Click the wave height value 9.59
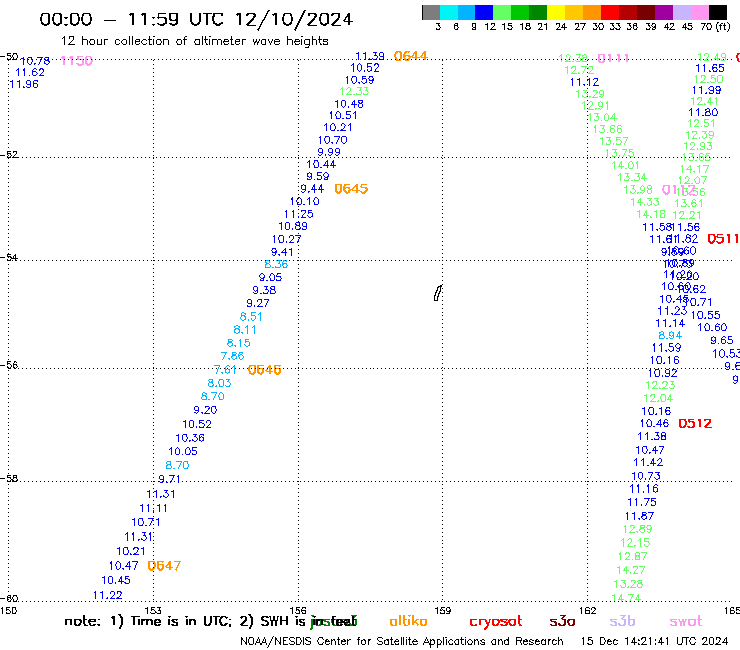This screenshot has width=740, height=650. 318,176
